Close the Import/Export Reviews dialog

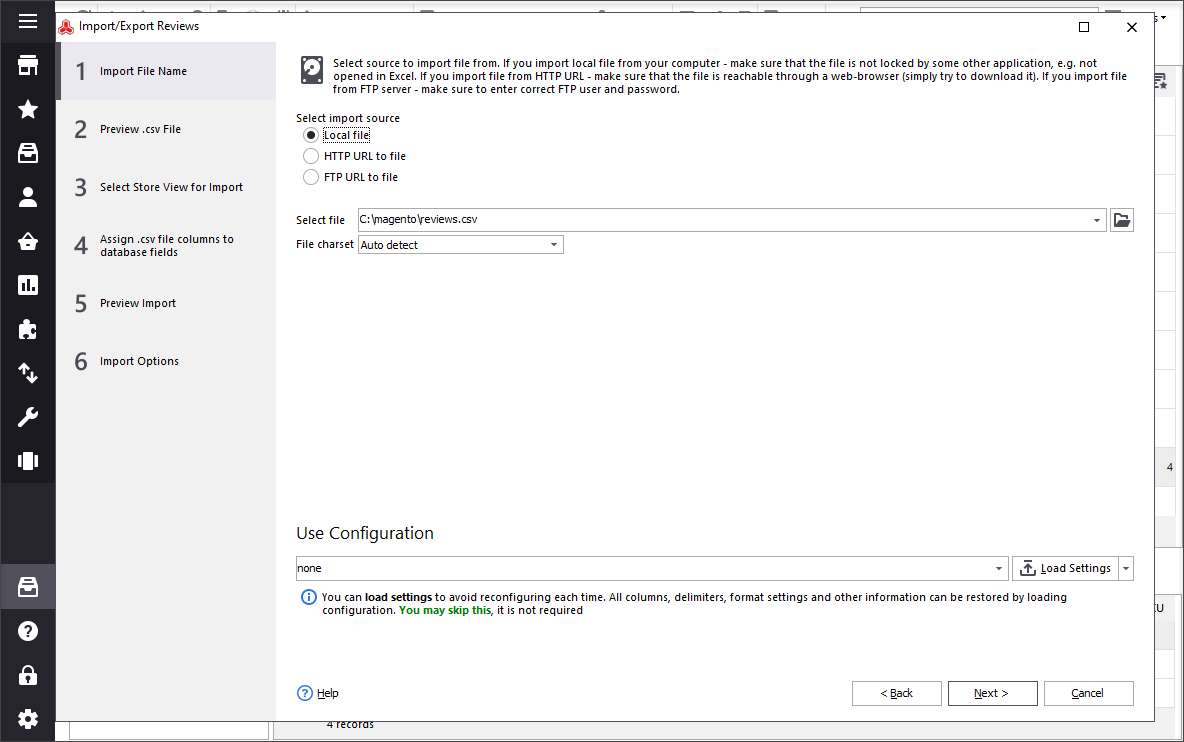(x=1131, y=27)
